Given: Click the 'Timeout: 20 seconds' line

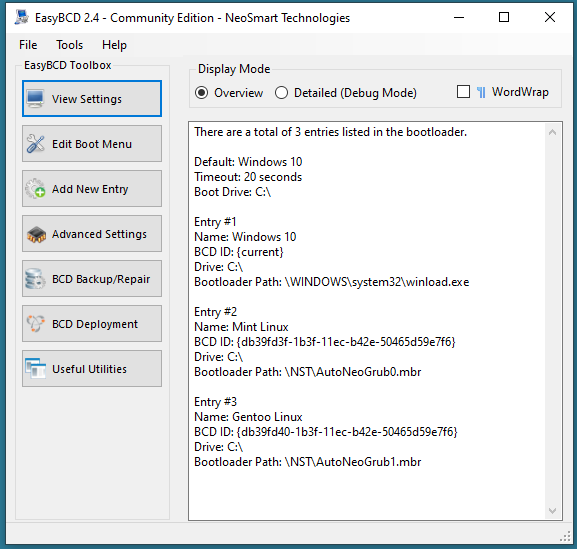Looking at the screenshot, I should (248, 177).
